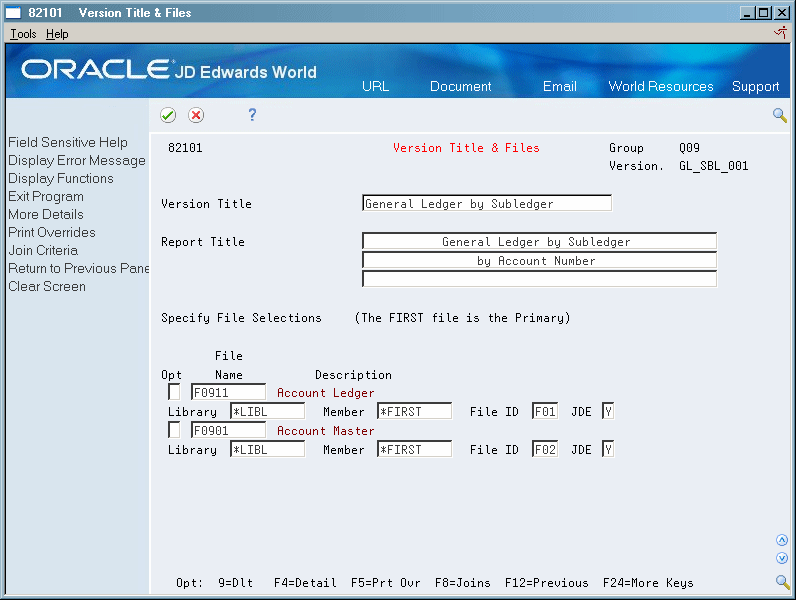Open Print Overrides from sidebar
Viewport: 796px width, 600px height.
[x=52, y=232]
